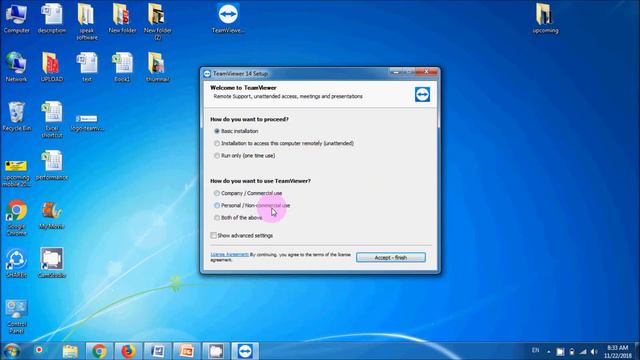The image size is (640, 360).
Task: Open the upcoming folder on desktop
Action: (x=545, y=19)
